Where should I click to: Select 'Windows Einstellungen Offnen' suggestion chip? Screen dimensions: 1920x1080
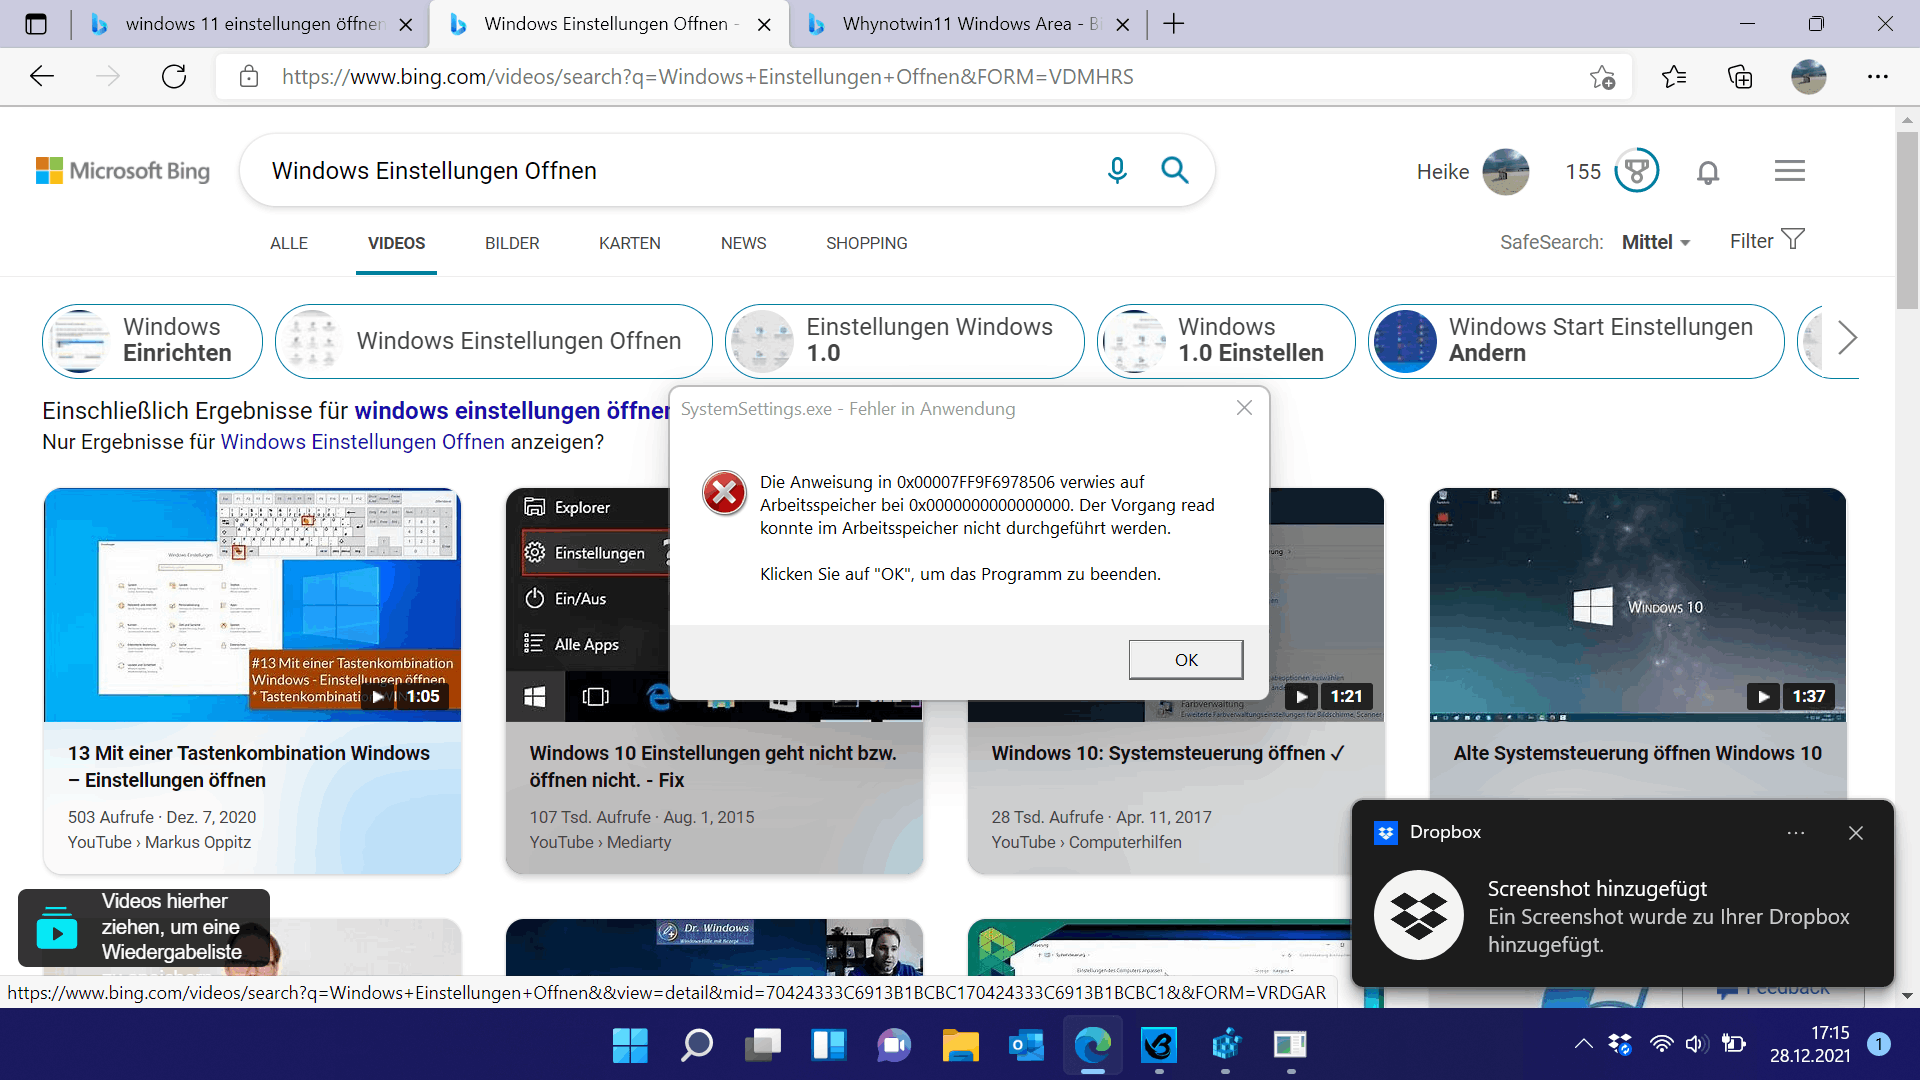pos(494,341)
